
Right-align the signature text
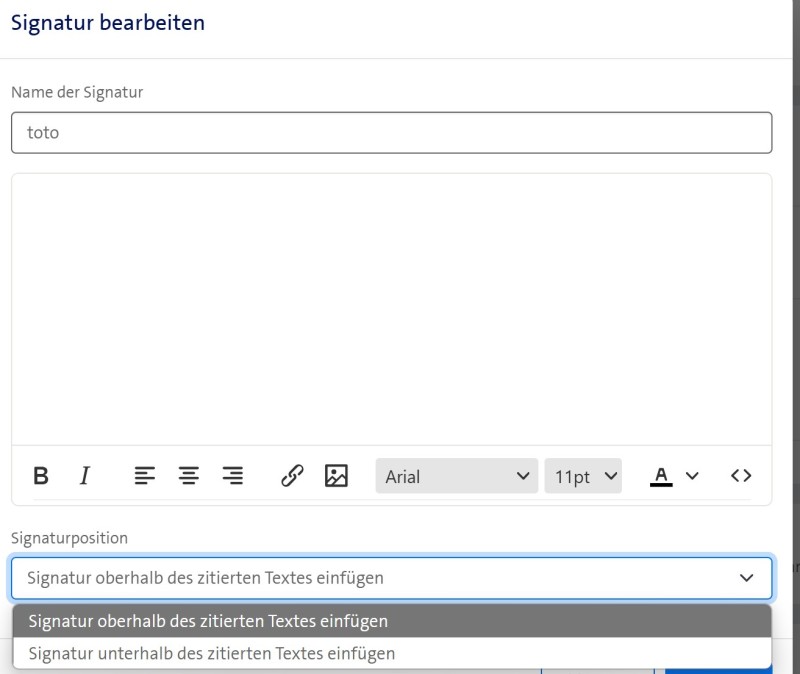click(233, 476)
